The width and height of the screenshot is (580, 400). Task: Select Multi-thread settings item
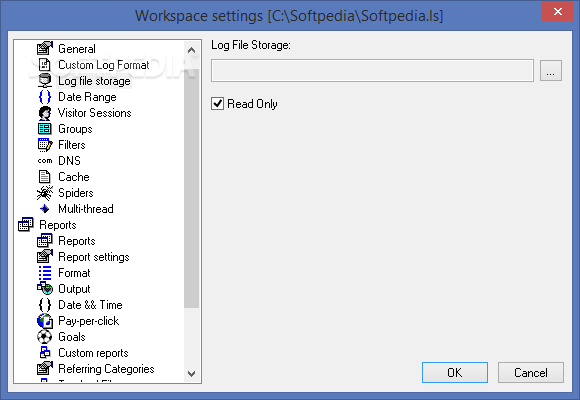86,209
